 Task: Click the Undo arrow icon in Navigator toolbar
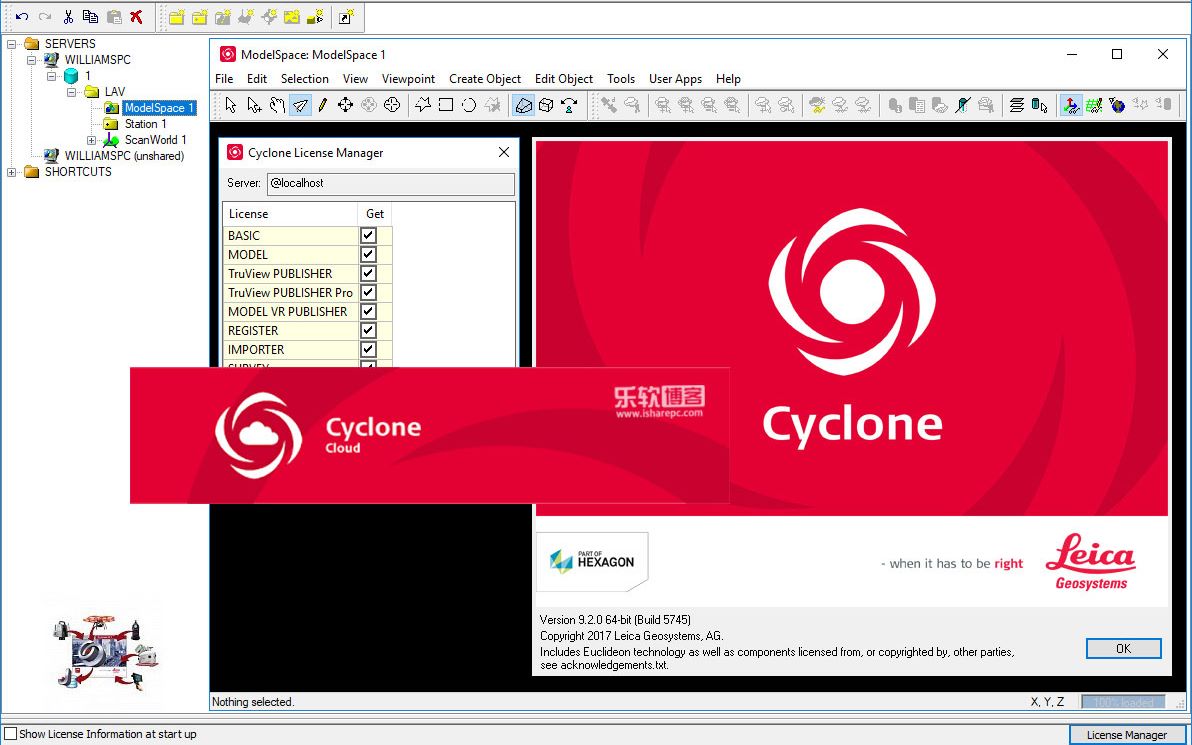point(22,17)
